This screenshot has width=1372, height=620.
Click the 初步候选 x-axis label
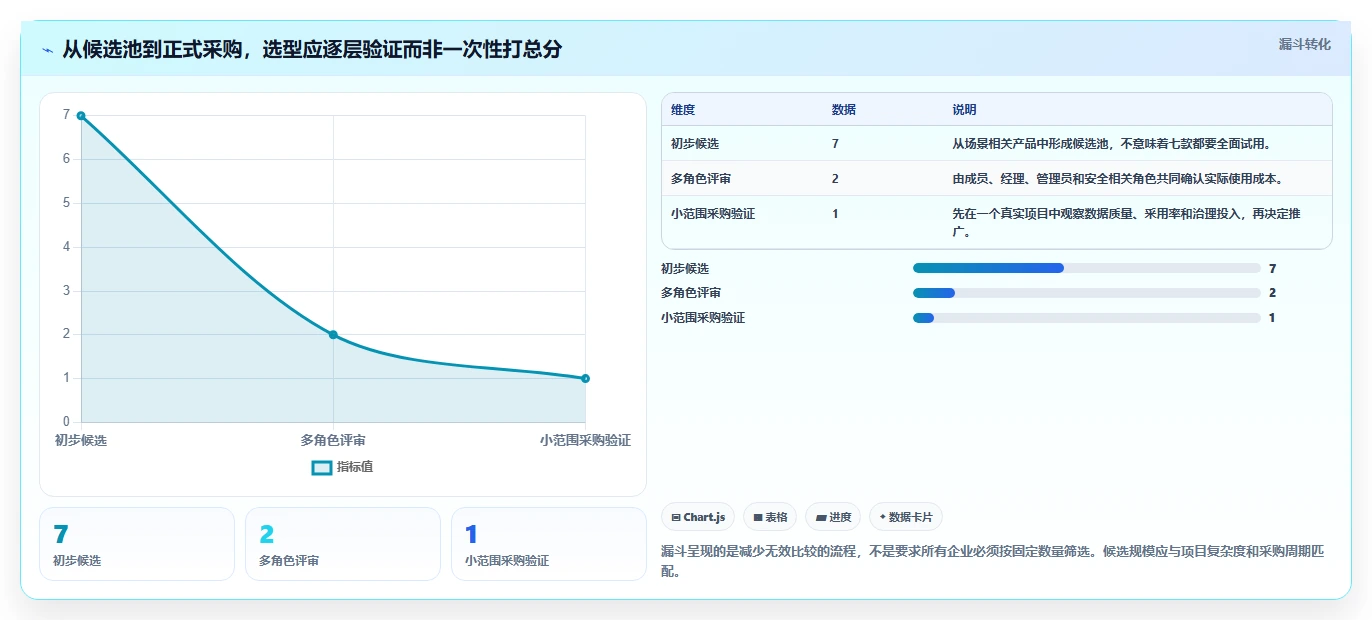(x=81, y=440)
